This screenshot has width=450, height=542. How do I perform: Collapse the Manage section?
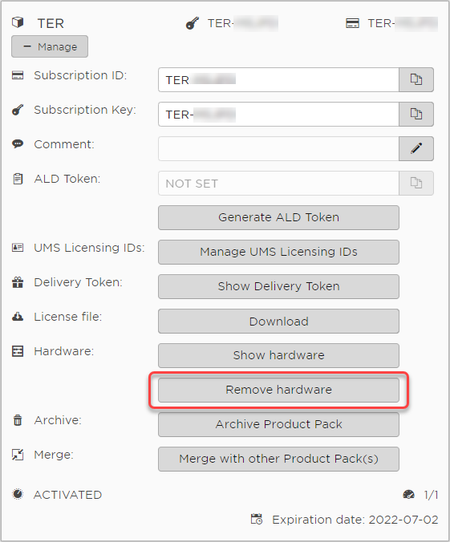pos(50,46)
